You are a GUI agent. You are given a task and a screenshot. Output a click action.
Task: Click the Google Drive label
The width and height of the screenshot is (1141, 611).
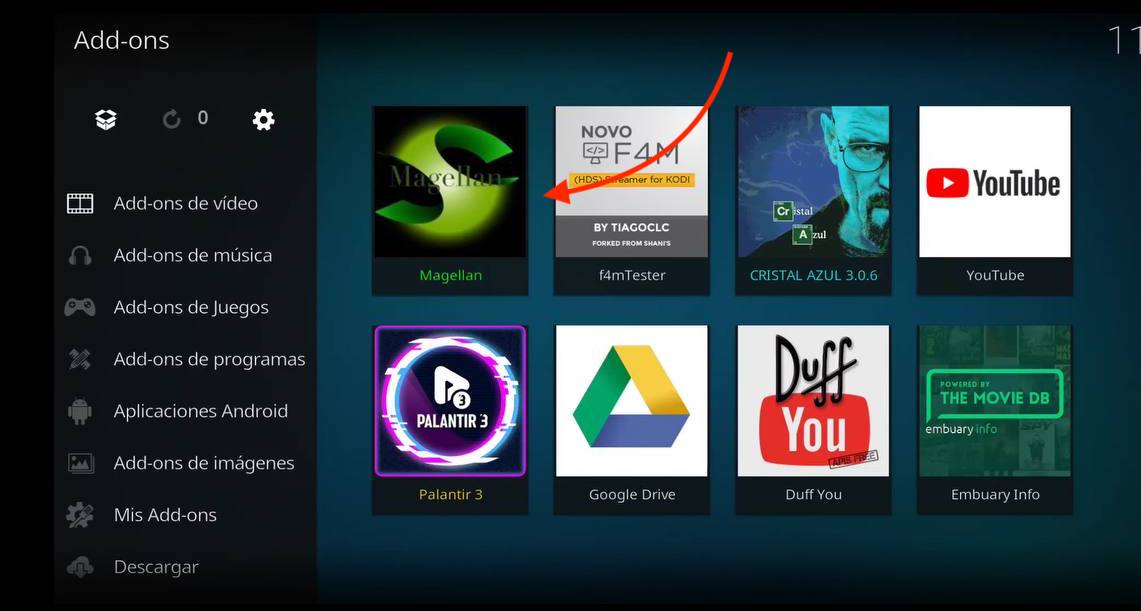point(632,495)
